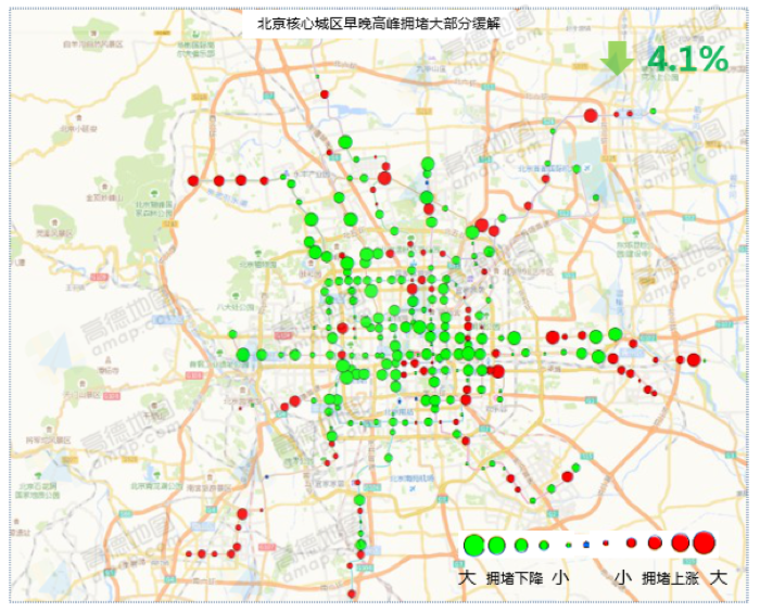The height and width of the screenshot is (613, 760).
Task: Click the smallest green legend circle
Action: point(568,545)
